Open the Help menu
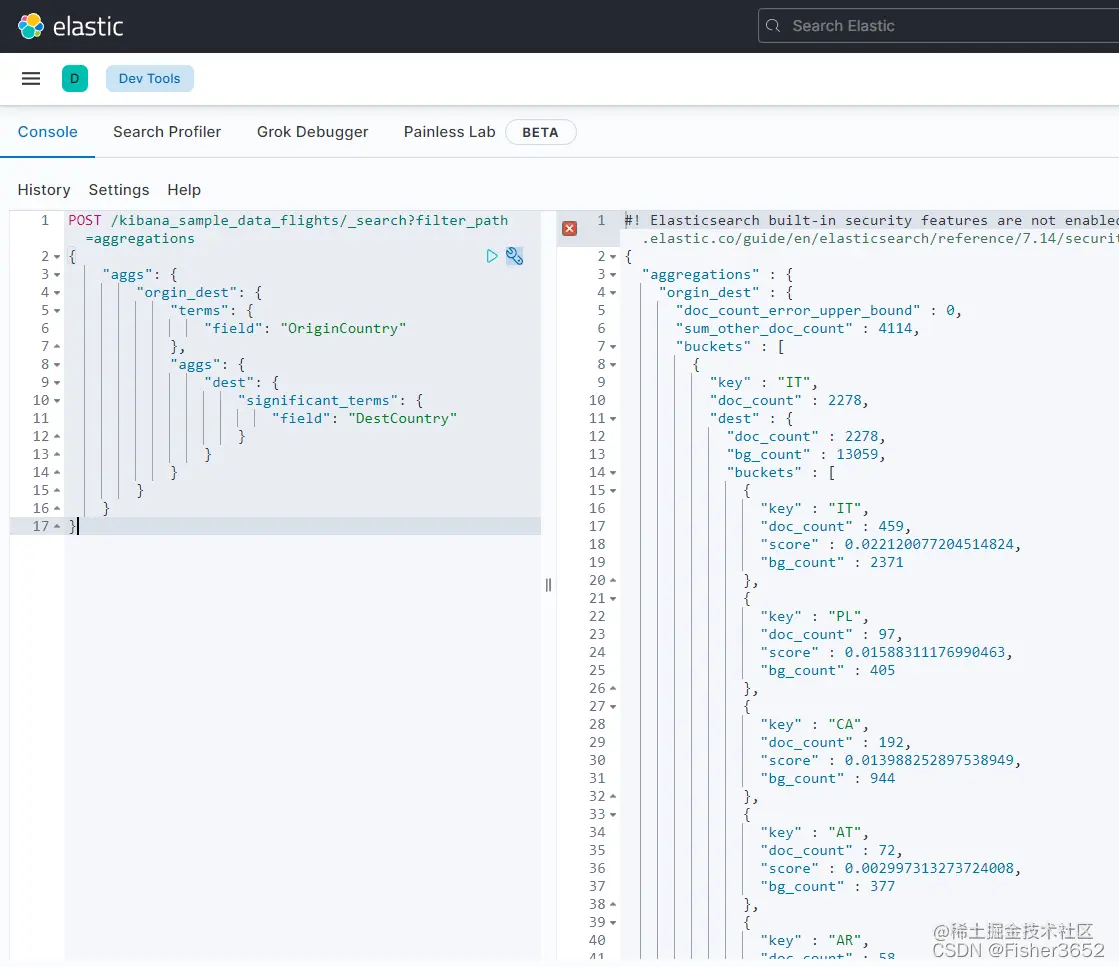The height and width of the screenshot is (967, 1119). [184, 190]
